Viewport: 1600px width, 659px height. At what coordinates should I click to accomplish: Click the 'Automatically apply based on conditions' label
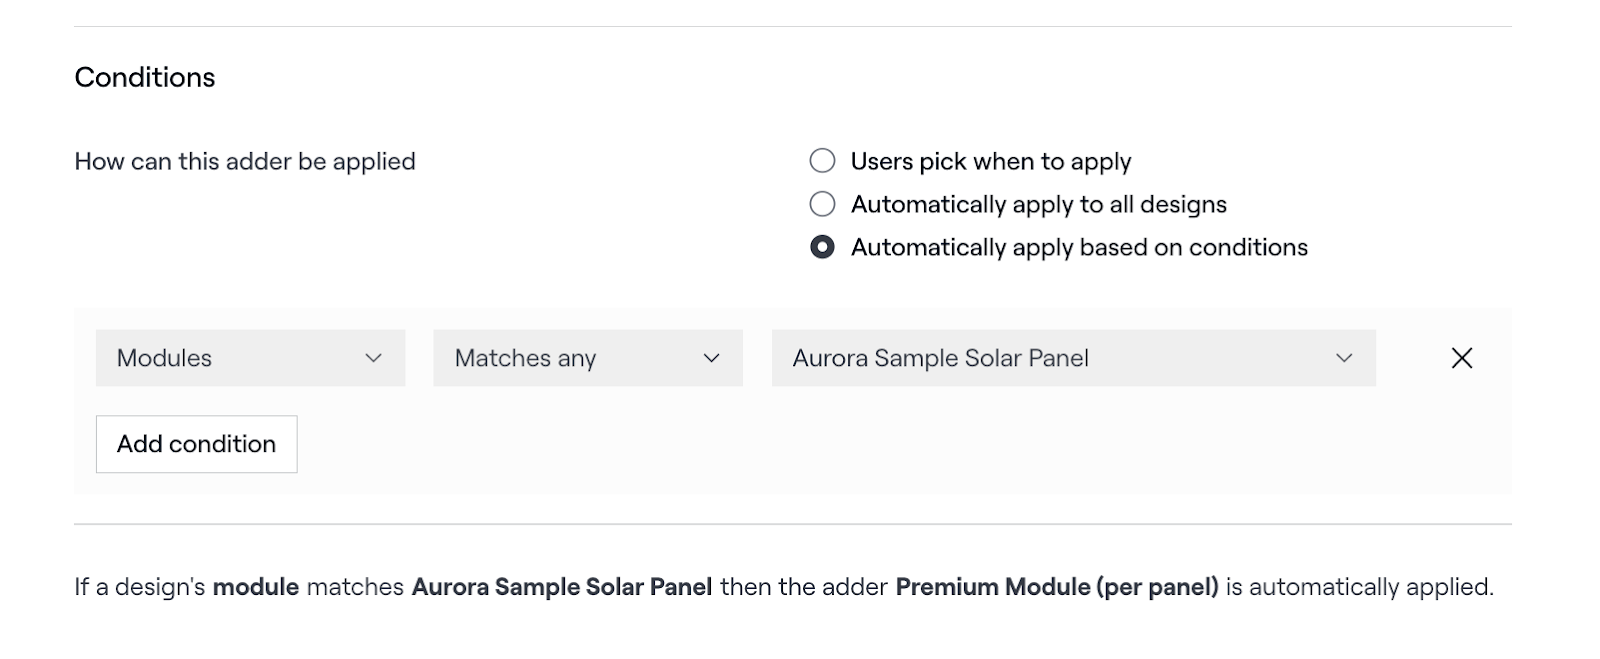[x=1079, y=247]
